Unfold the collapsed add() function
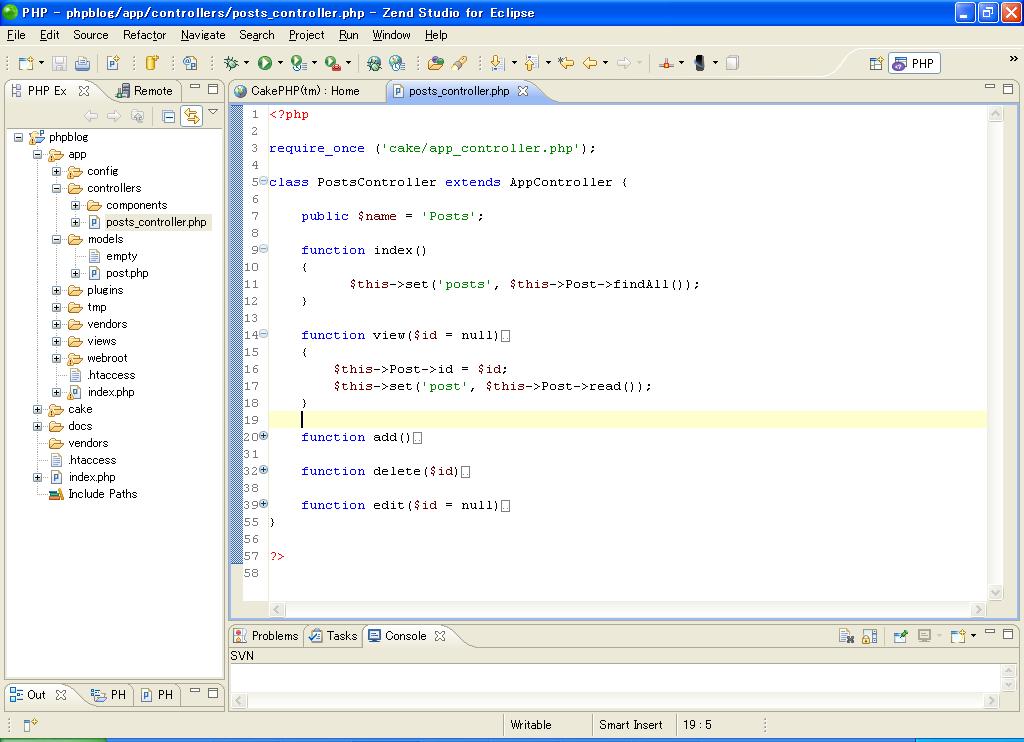The image size is (1024, 742). click(x=264, y=436)
